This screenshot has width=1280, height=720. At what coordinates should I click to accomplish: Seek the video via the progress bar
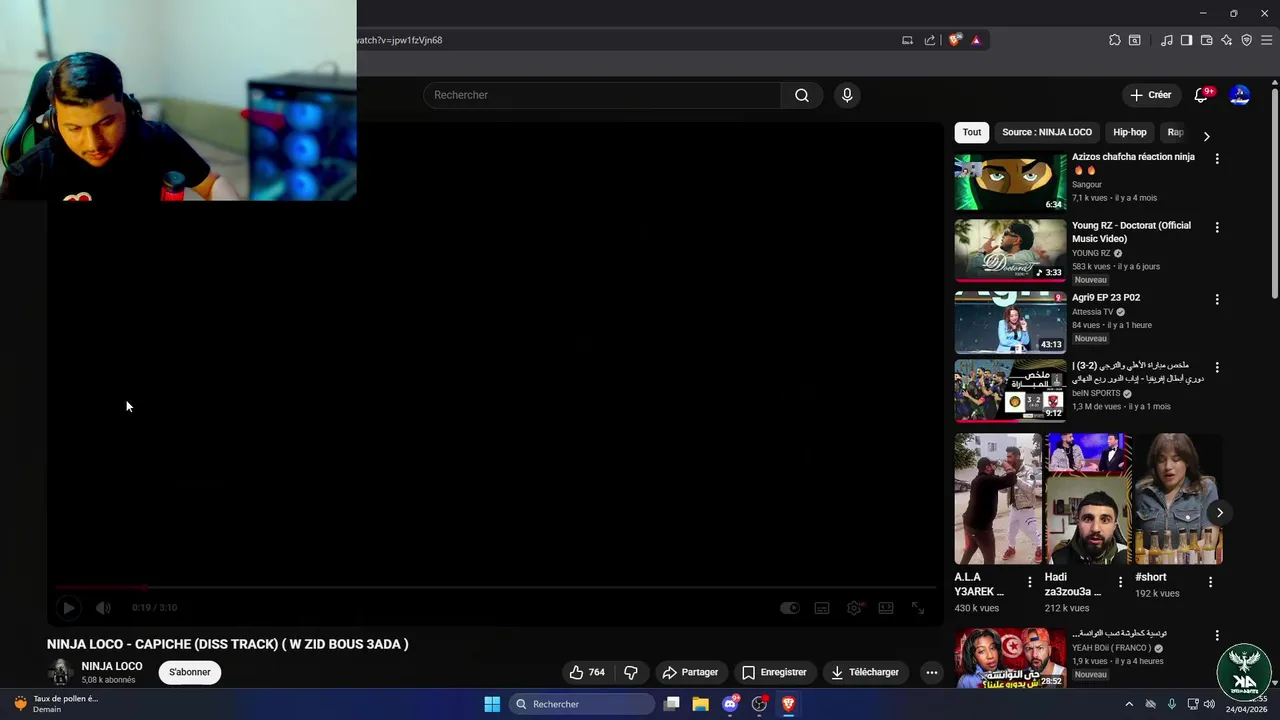click(495, 587)
